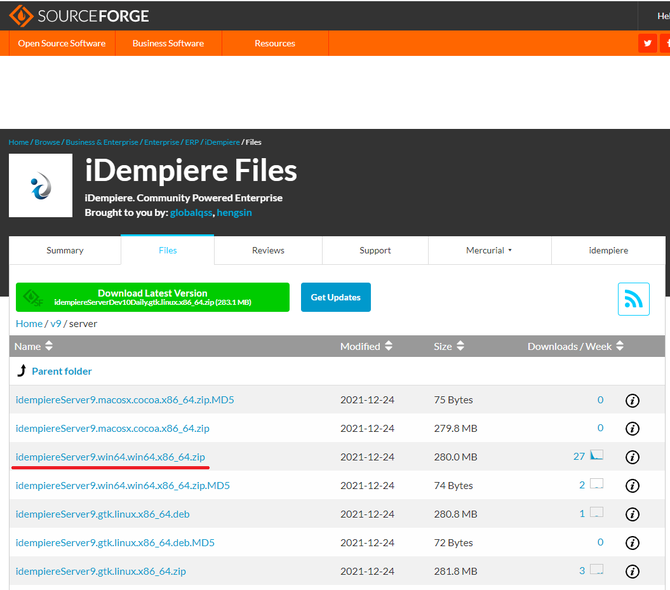Download idempiereServer9.gtk.linux.x86_64.deb
This screenshot has width=670, height=590.
pos(103,514)
